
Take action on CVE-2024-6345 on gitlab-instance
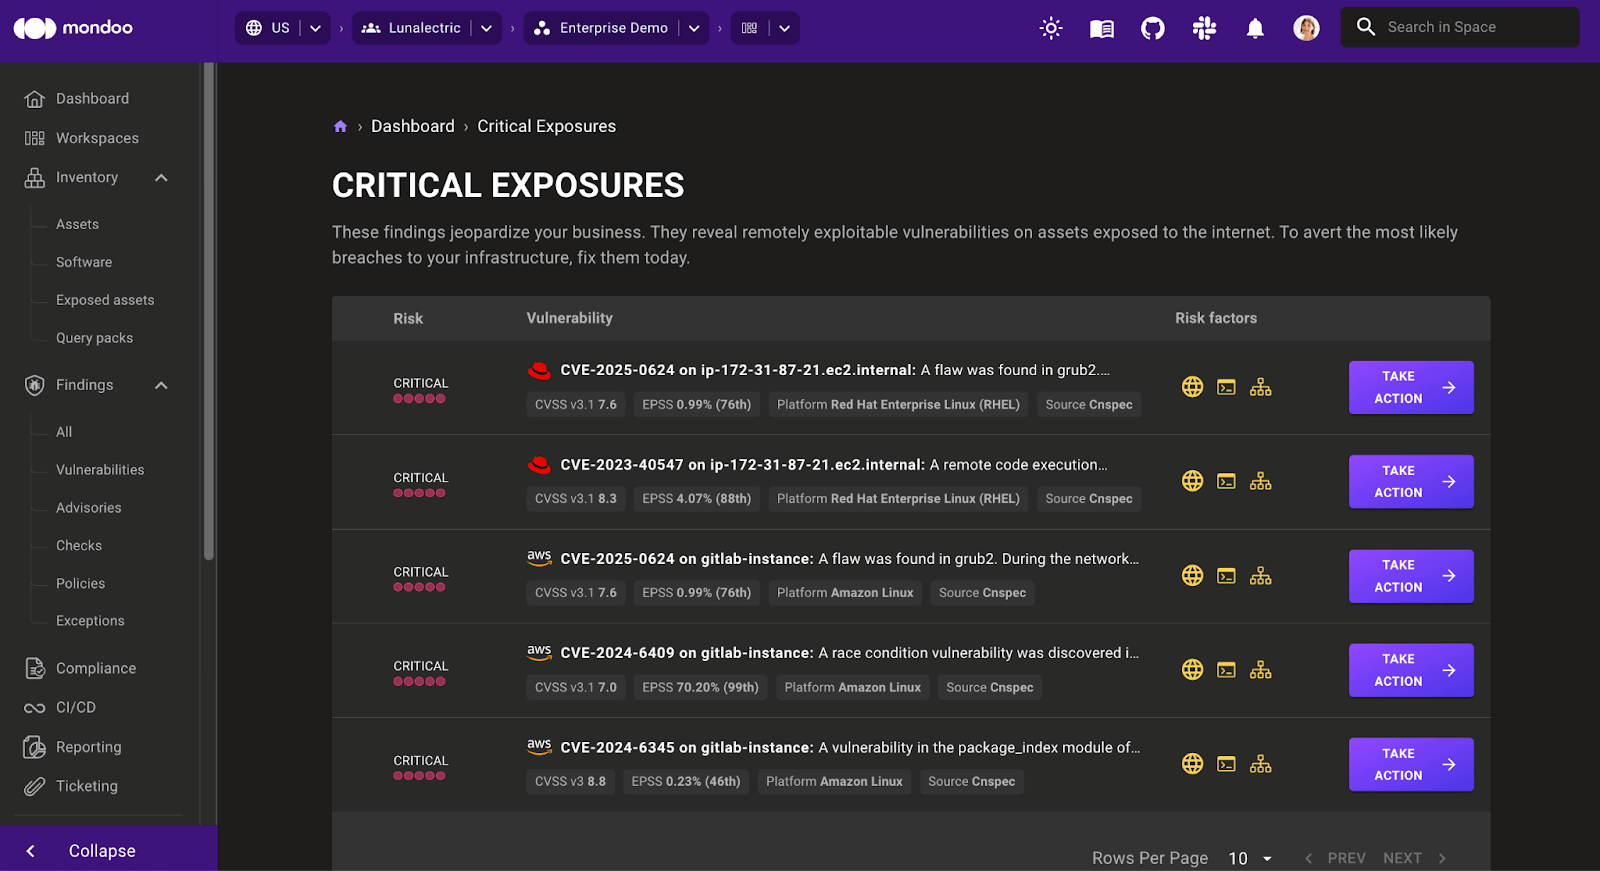point(1410,764)
